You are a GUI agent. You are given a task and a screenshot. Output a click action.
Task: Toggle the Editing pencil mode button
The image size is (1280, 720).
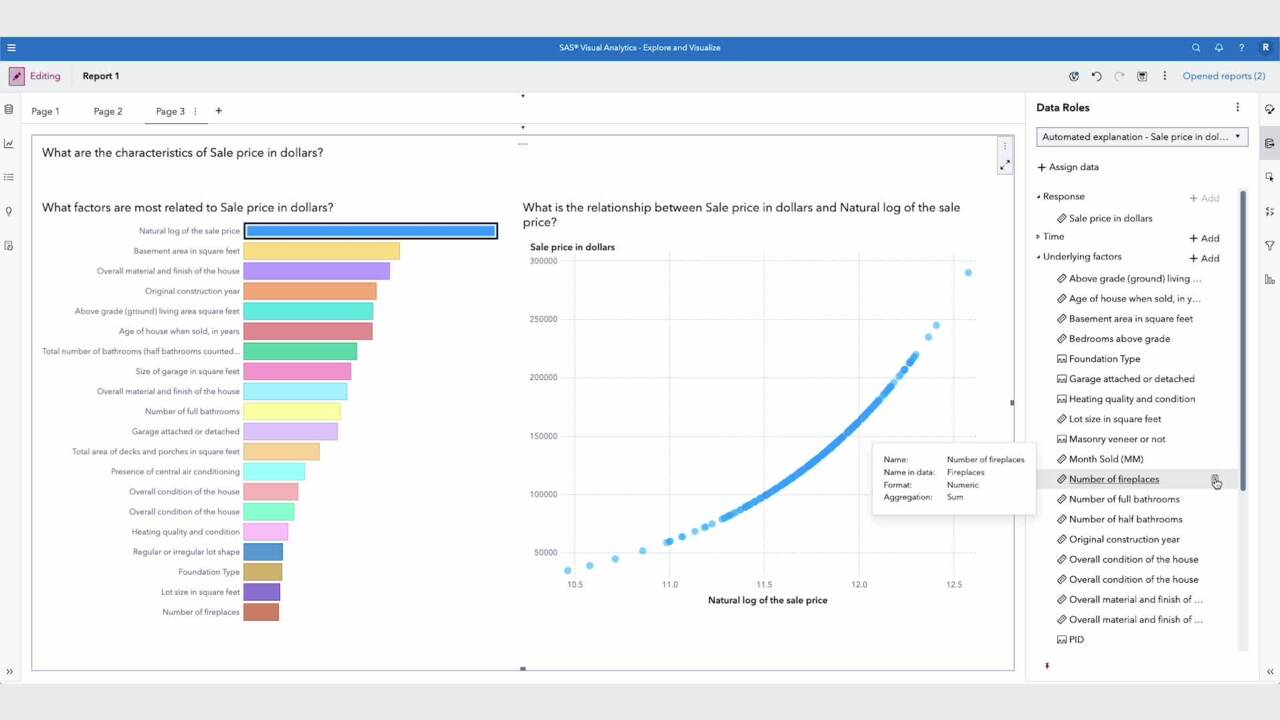pyautogui.click(x=17, y=76)
